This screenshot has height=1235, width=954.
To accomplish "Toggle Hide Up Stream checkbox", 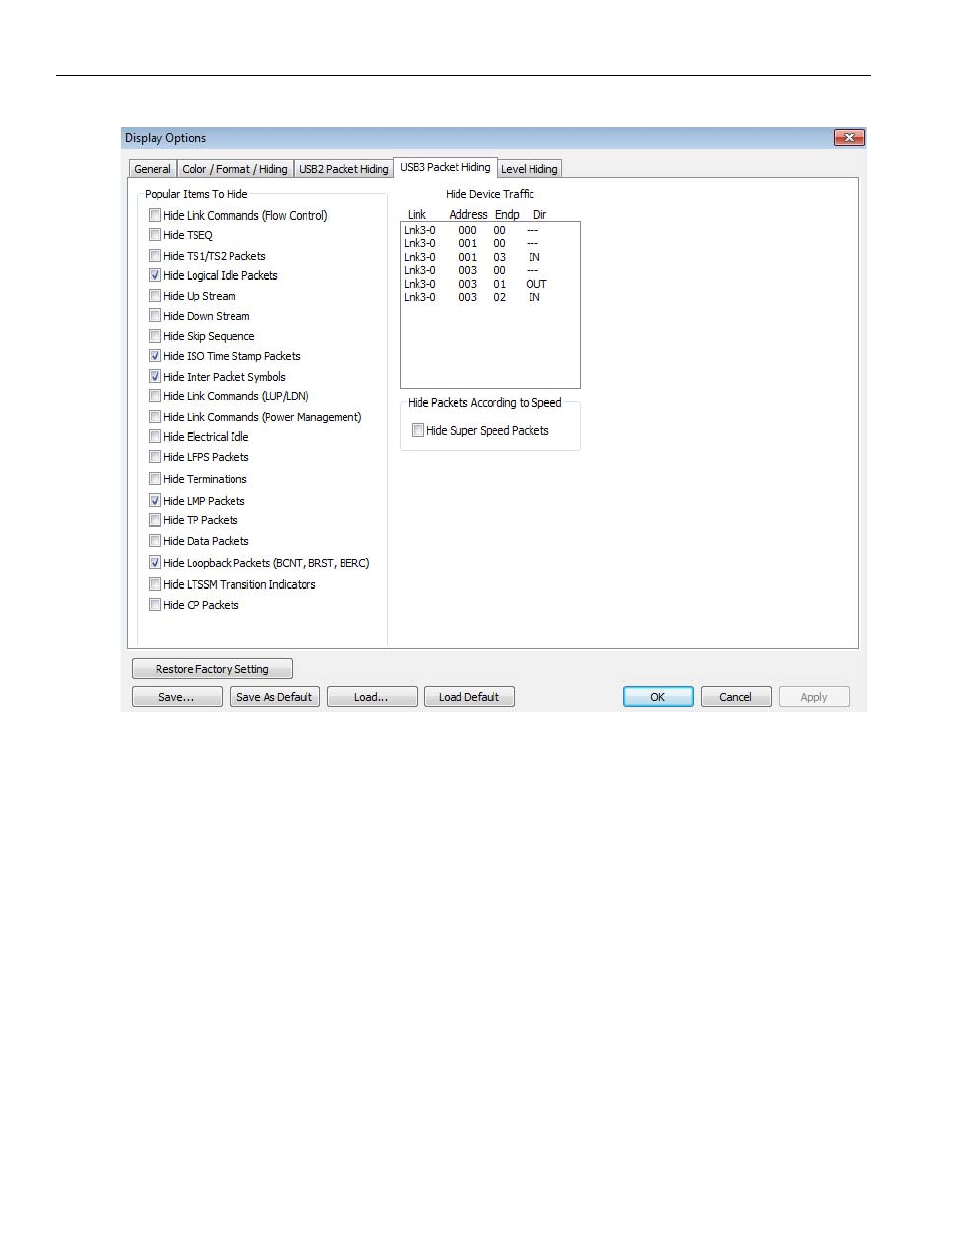I will coord(155,296).
